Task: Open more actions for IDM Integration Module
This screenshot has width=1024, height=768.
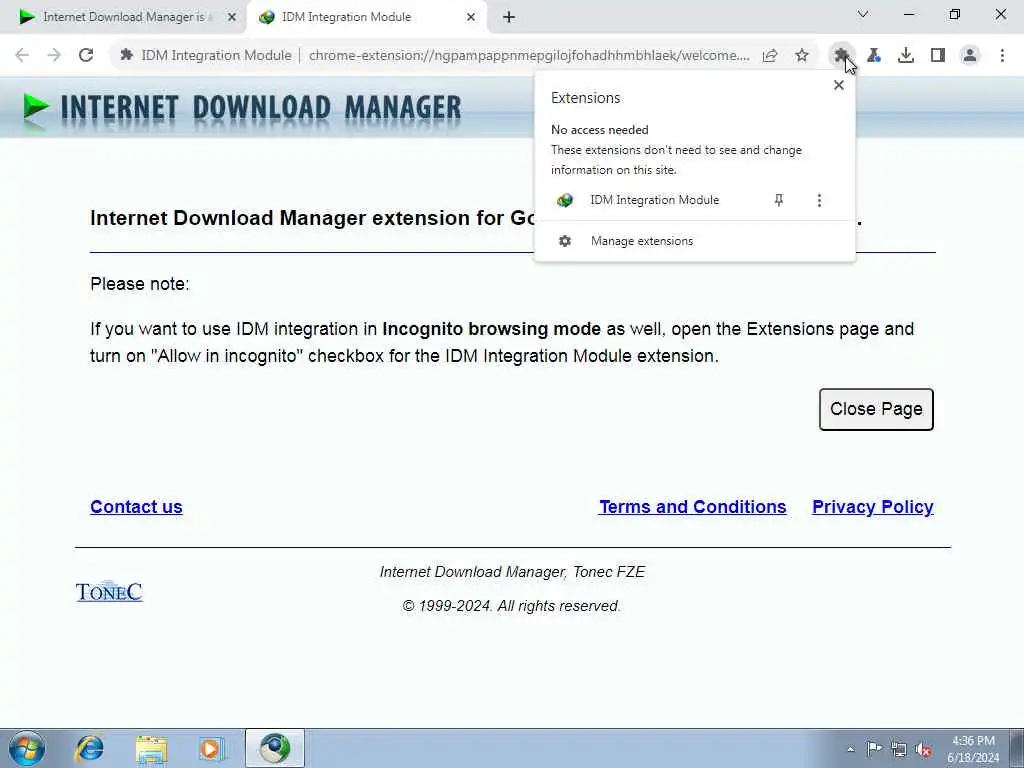Action: point(819,200)
